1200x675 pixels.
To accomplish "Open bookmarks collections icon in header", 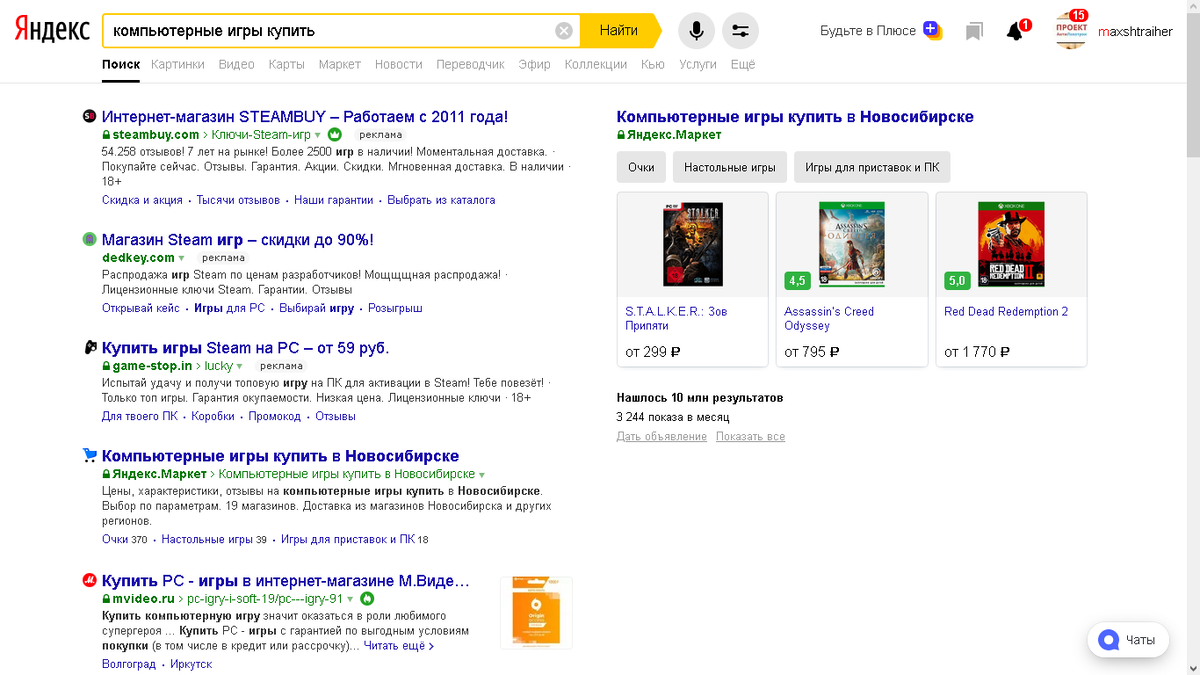I will pos(974,31).
